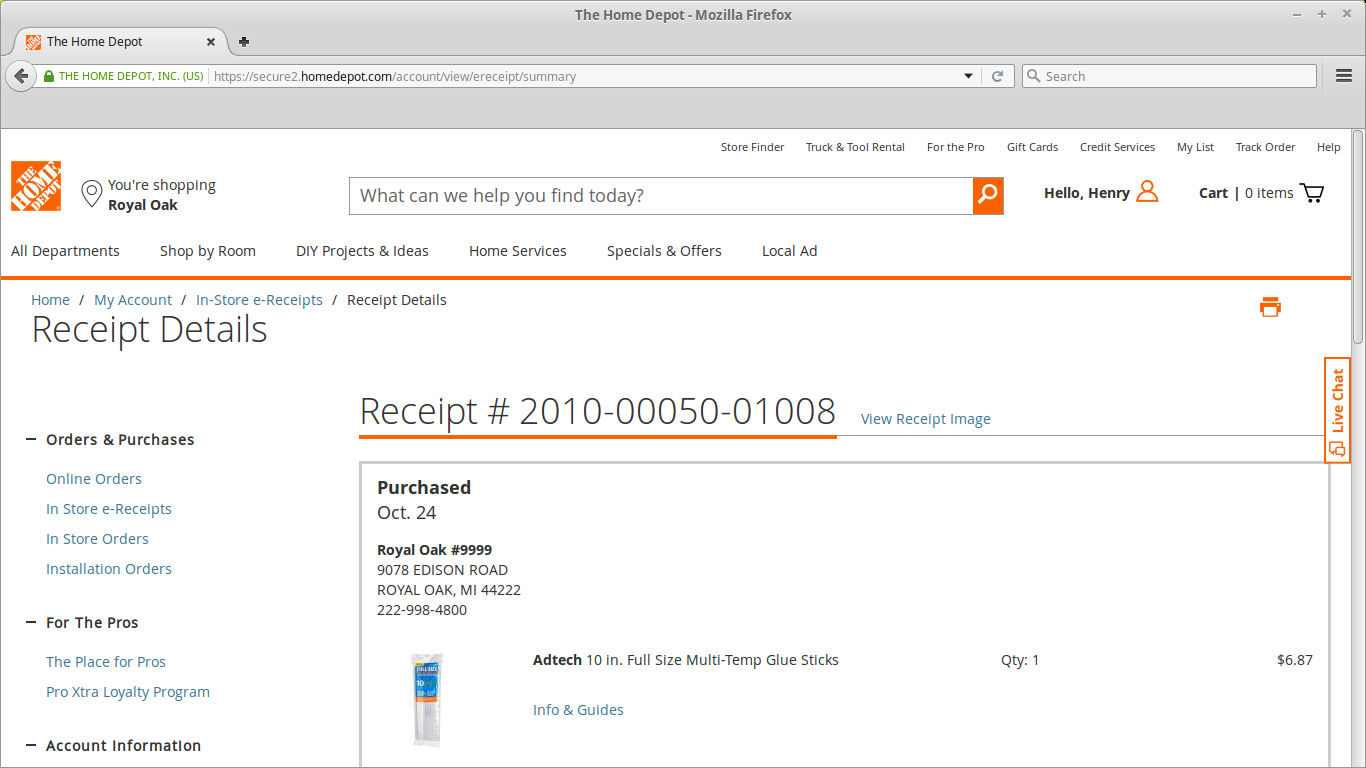The height and width of the screenshot is (768, 1366).
Task: Close The Home Depot browser tab
Action: pos(211,42)
